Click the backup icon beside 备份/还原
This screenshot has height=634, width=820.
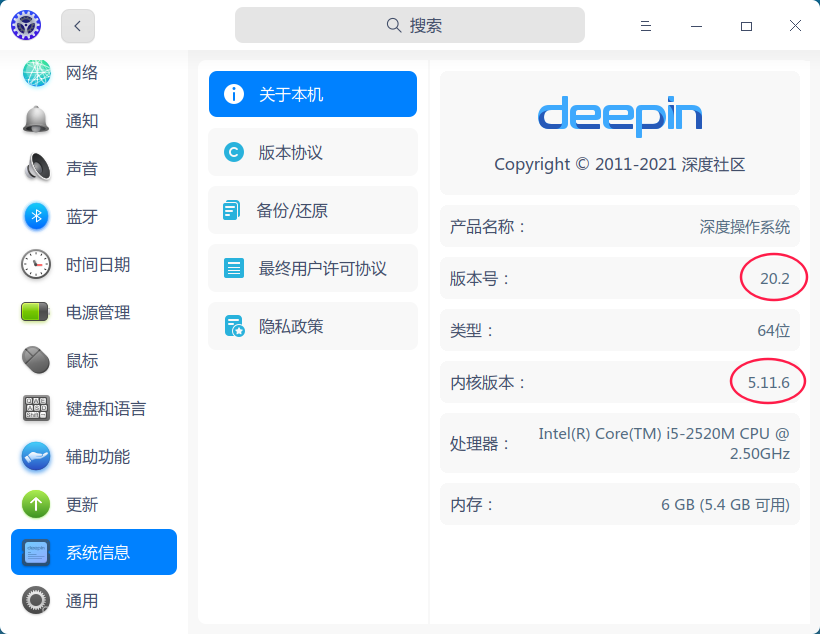[x=232, y=210]
